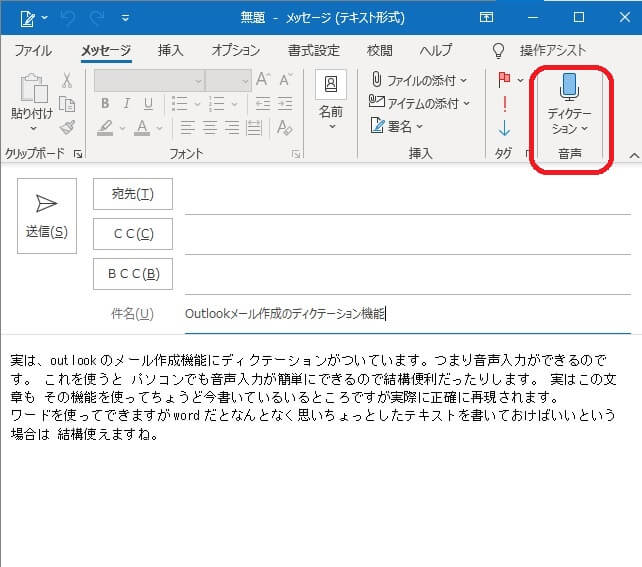642x567 pixels.
Task: Open the numbered list style dropdown
Action: click(x=235, y=104)
